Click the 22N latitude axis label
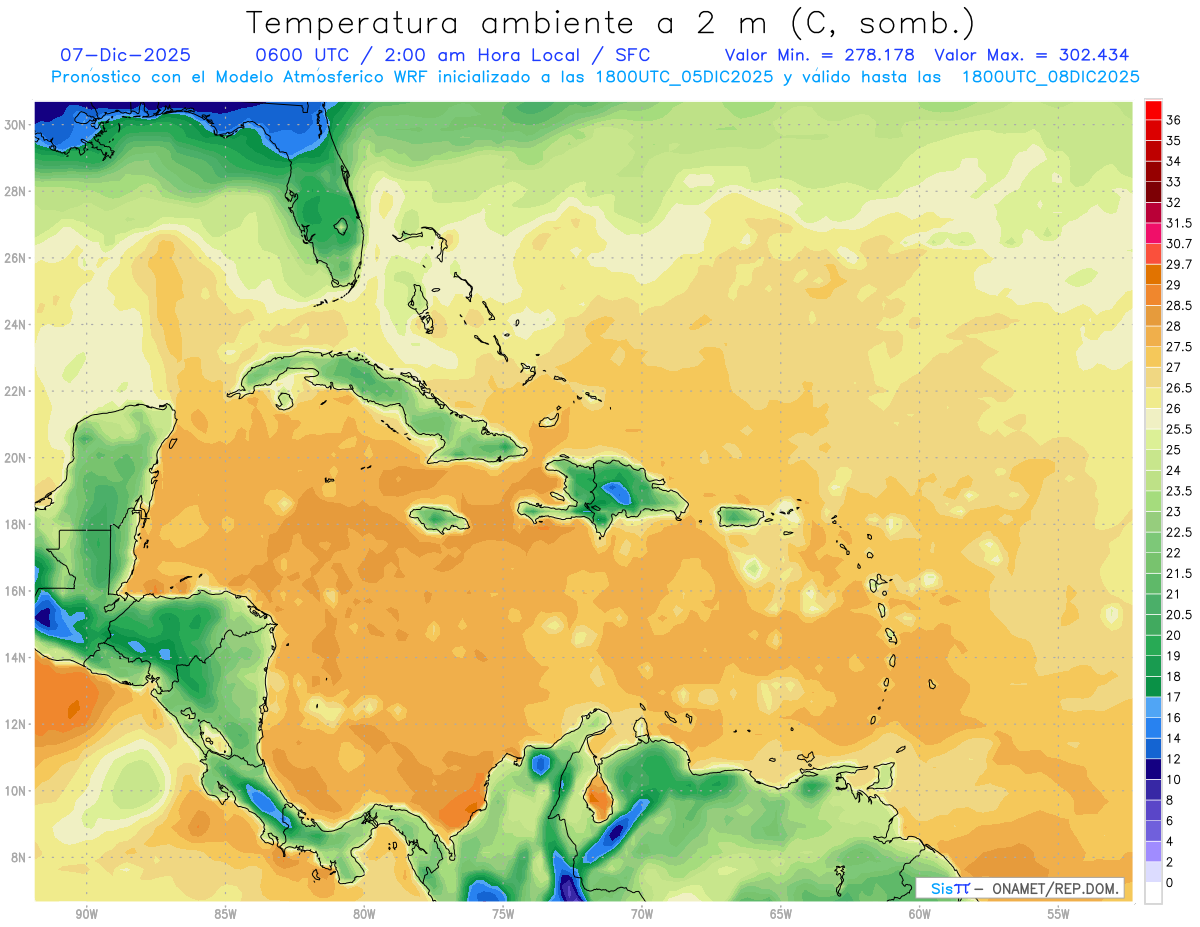The height and width of the screenshot is (927, 1200). tap(17, 391)
